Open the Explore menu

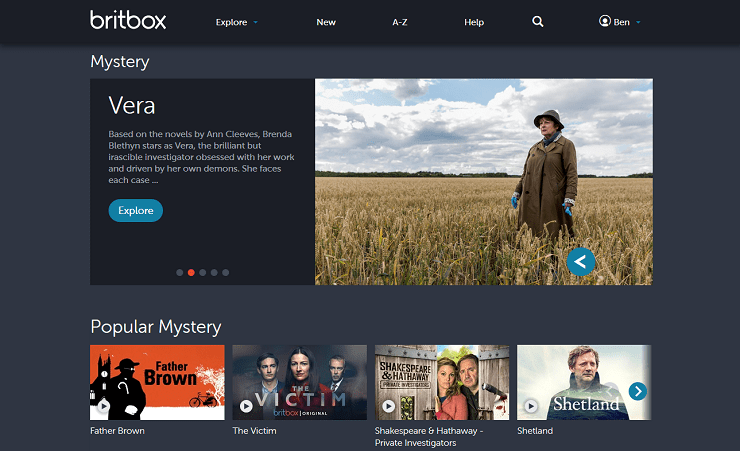231,22
